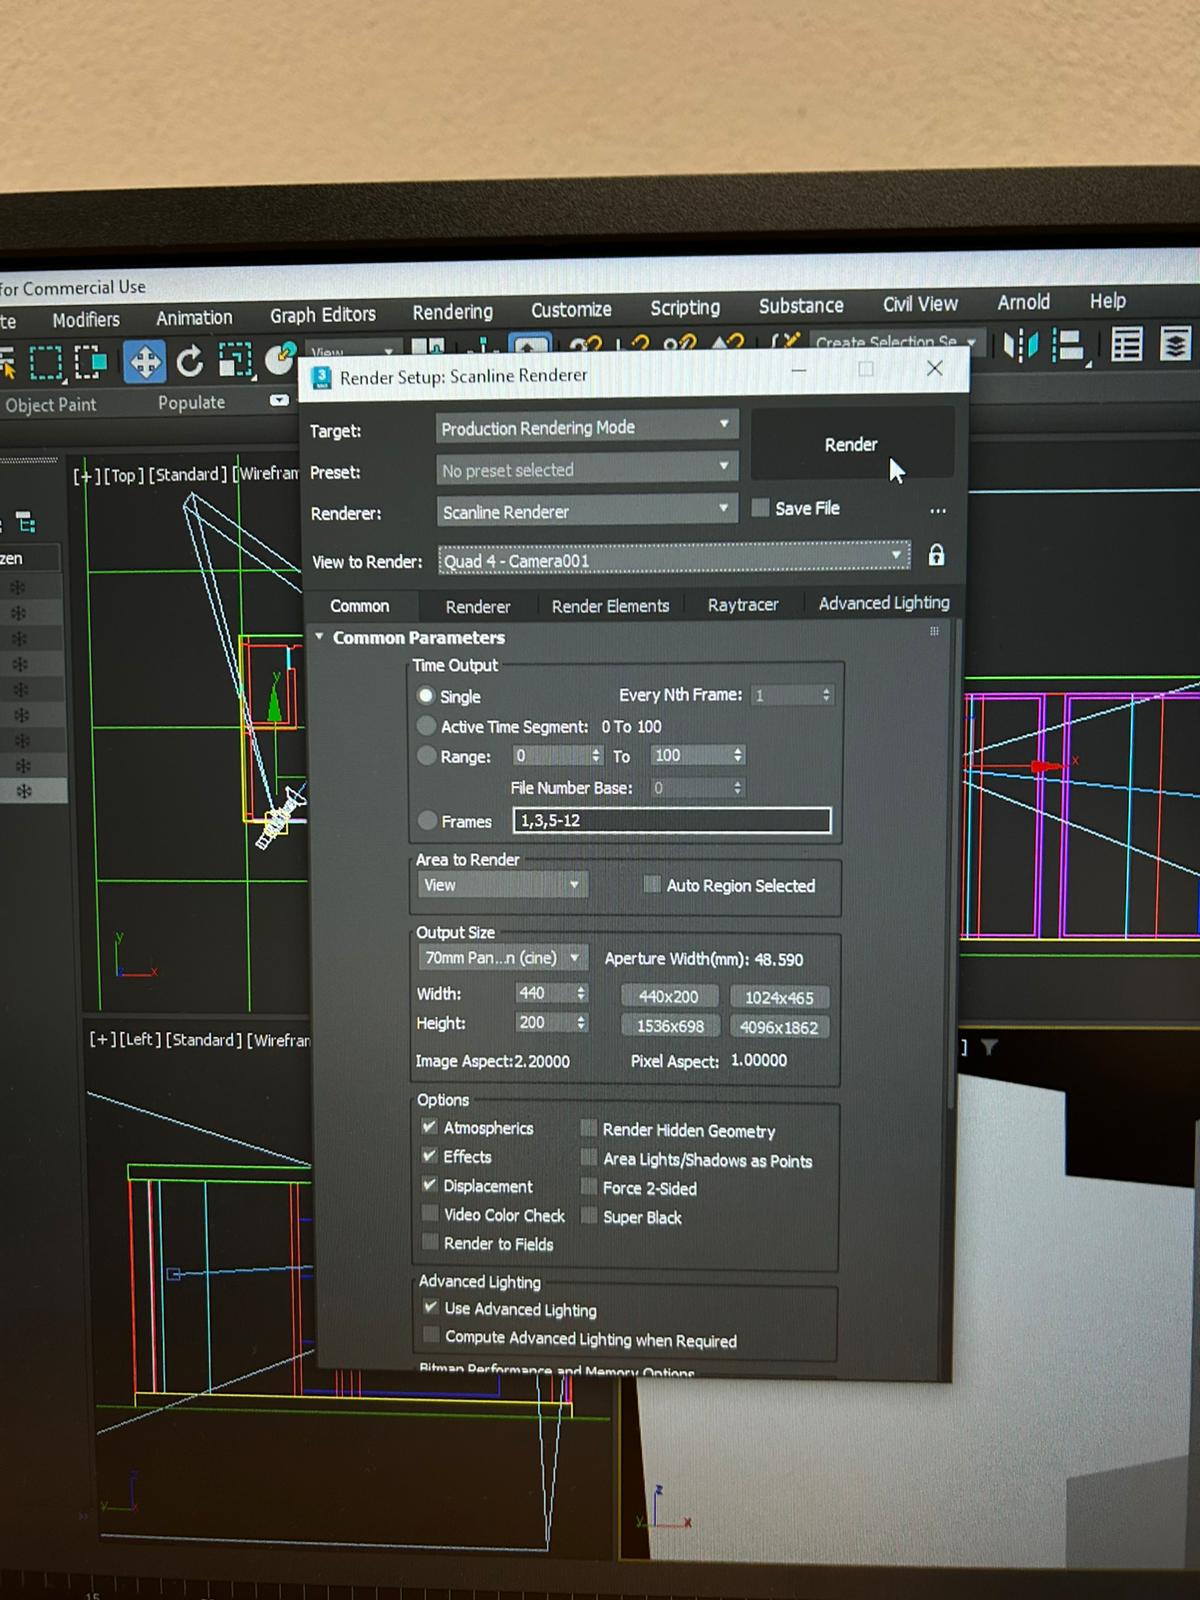1200x1600 pixels.
Task: Click the Align tool icon
Action: point(1070,346)
